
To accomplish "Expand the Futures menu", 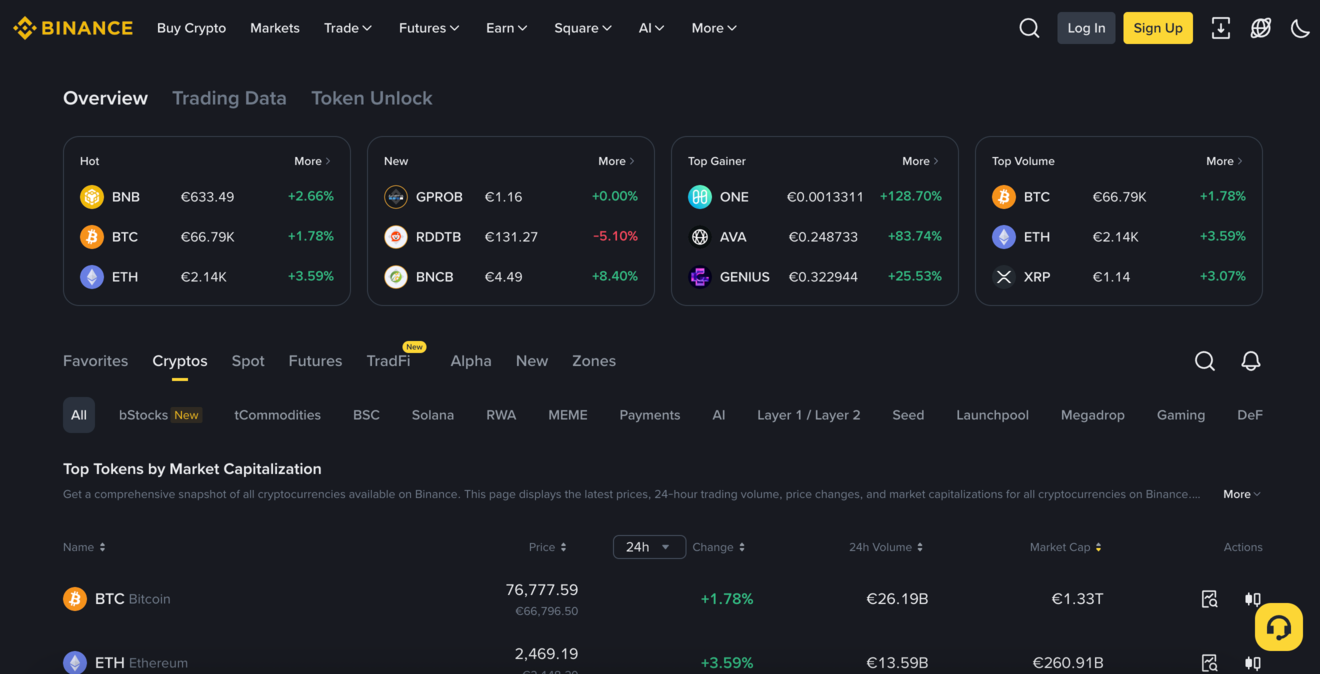I will click(x=429, y=28).
